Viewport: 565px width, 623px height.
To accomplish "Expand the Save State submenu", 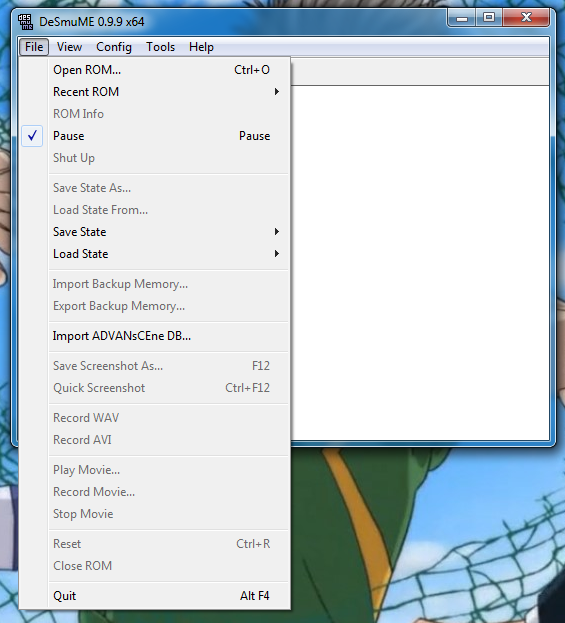I will 155,232.
